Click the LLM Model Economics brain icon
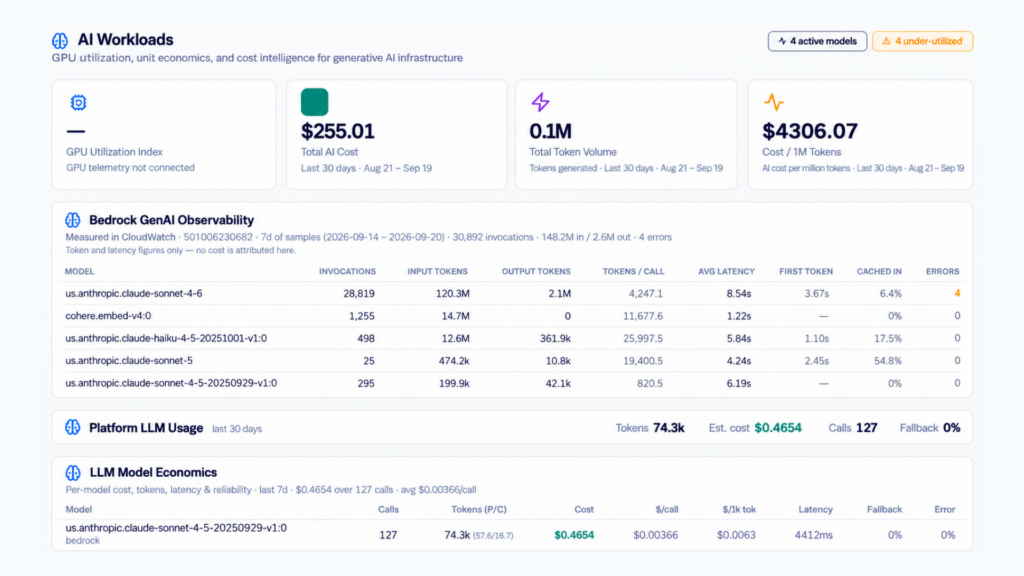Viewport: 1024px width, 576px height. tap(73, 472)
